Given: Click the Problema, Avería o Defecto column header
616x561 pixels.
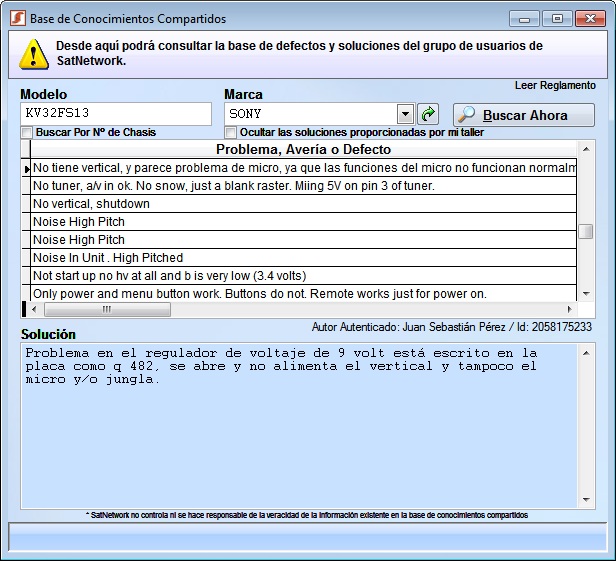Looking at the screenshot, I should 303,150.
